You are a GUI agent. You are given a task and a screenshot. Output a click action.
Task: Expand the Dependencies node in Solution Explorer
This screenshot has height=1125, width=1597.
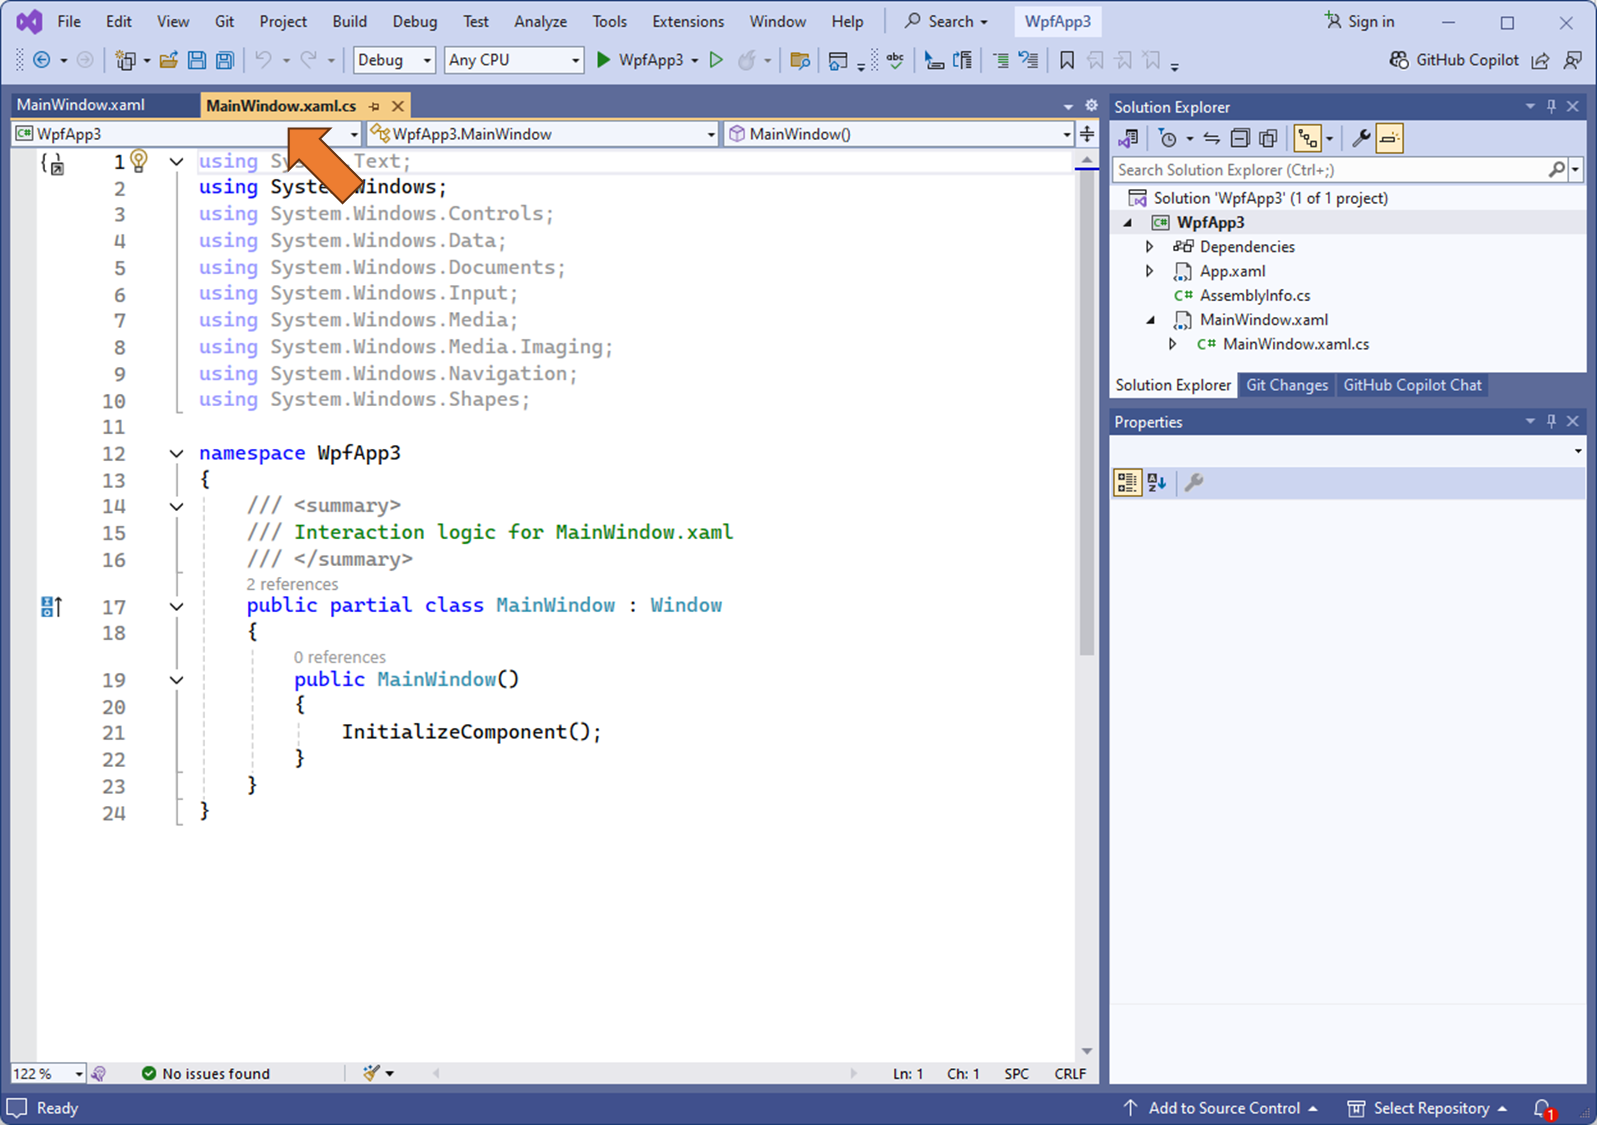click(x=1150, y=246)
